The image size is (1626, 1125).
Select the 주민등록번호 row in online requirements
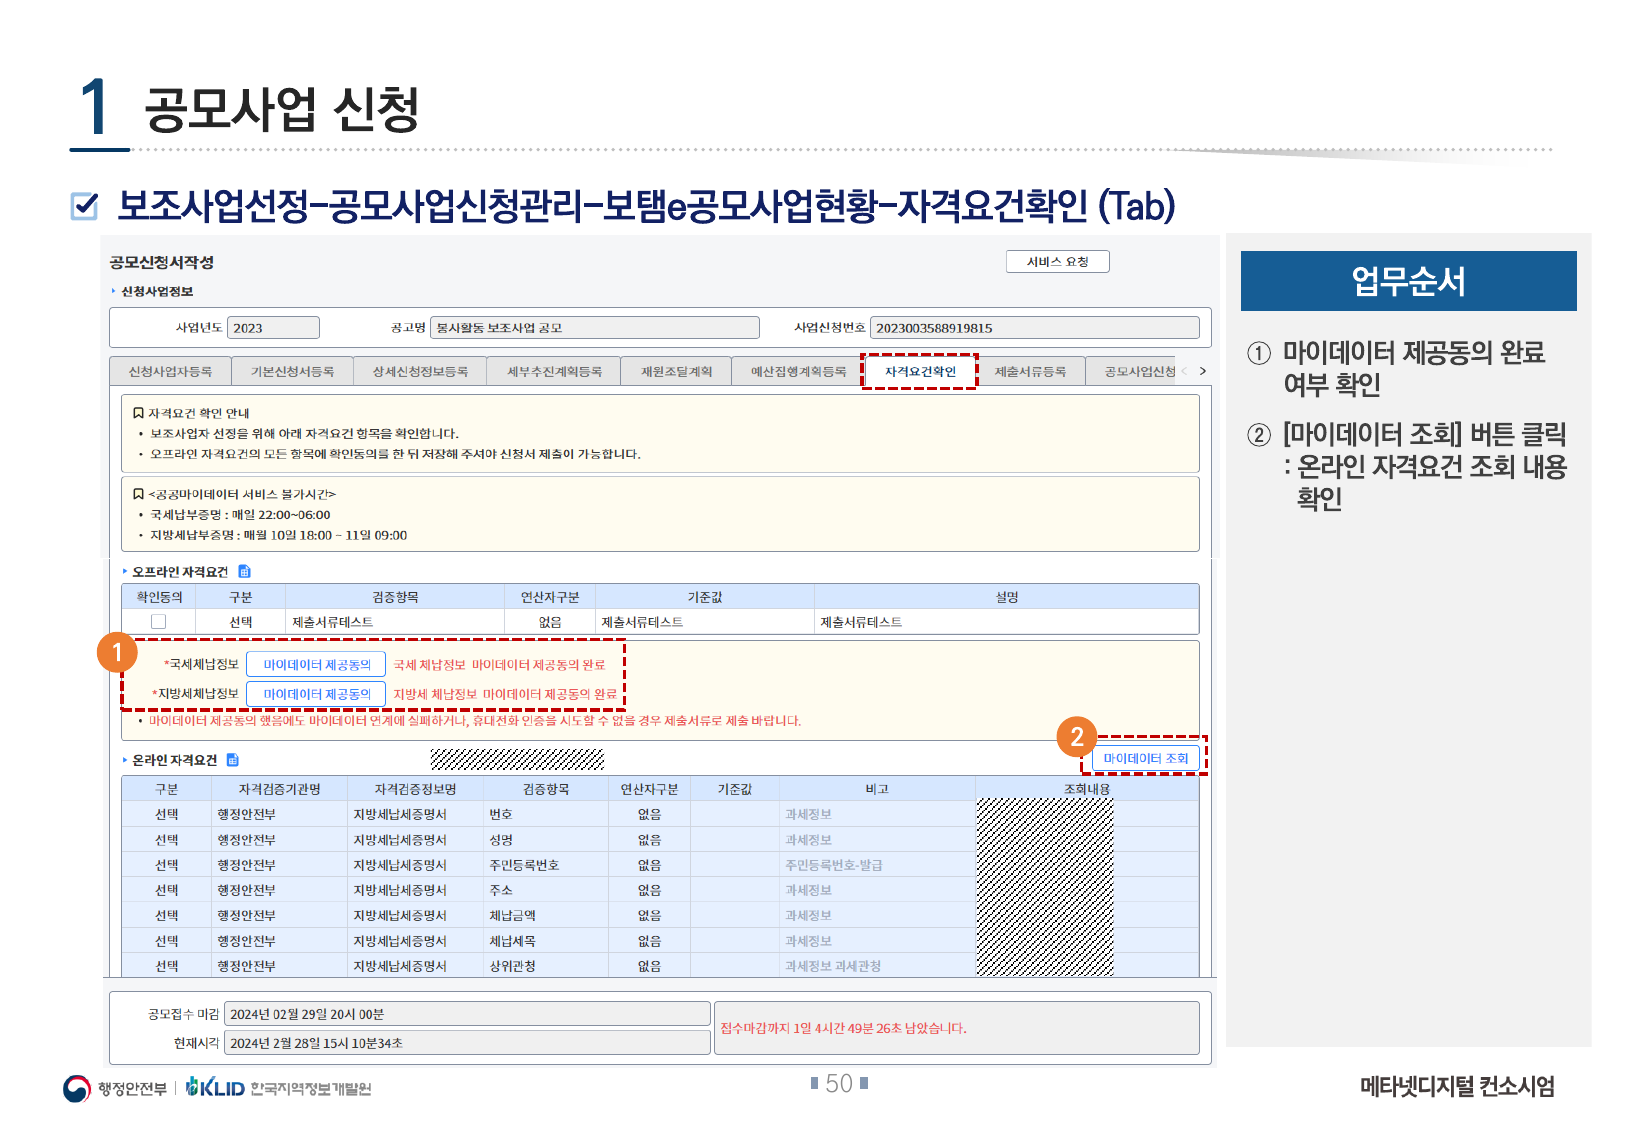tap(523, 865)
